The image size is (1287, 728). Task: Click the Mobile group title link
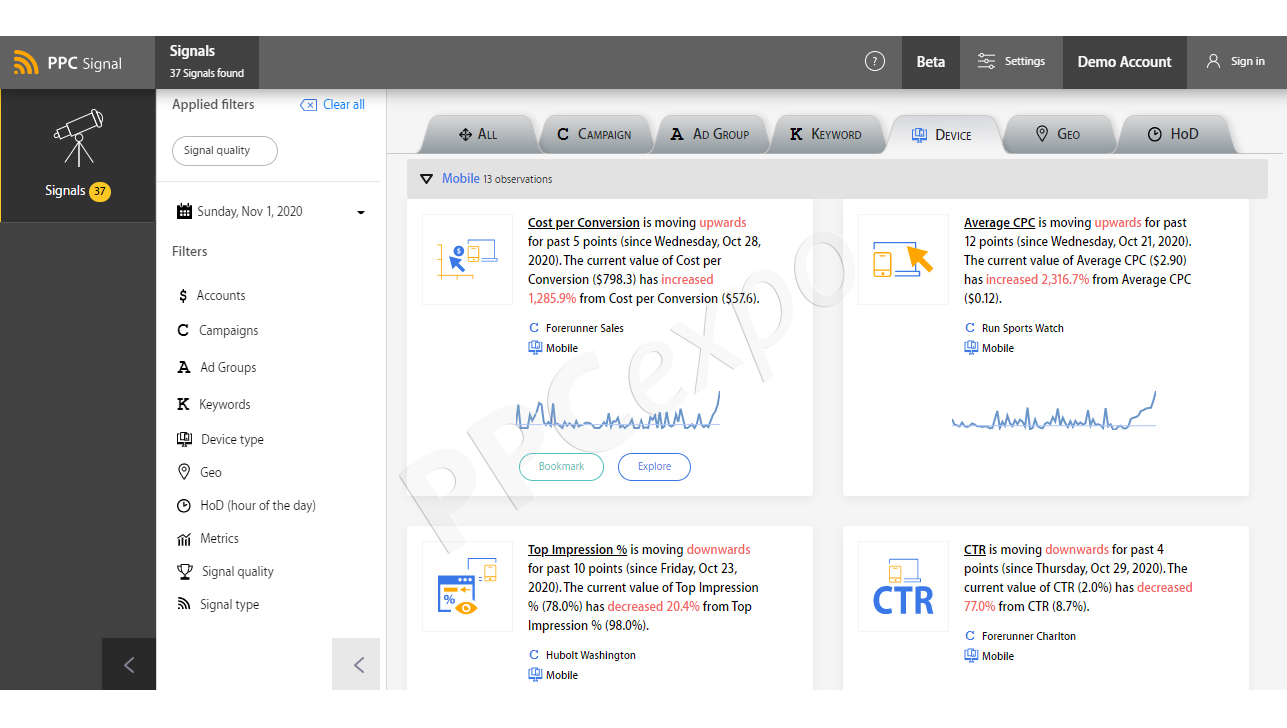tap(461, 178)
